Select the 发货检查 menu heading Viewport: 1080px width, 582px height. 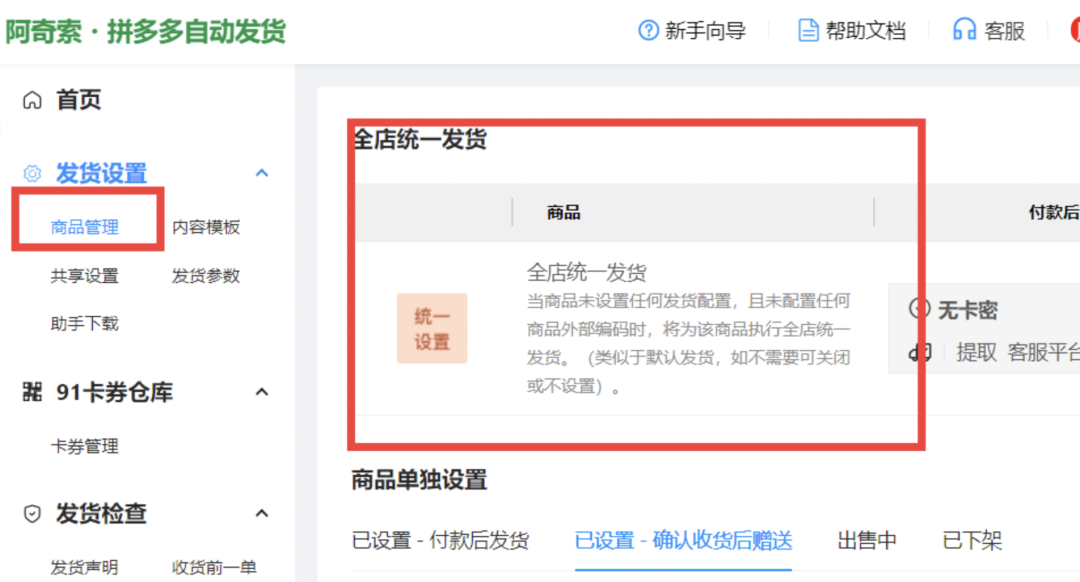101,513
